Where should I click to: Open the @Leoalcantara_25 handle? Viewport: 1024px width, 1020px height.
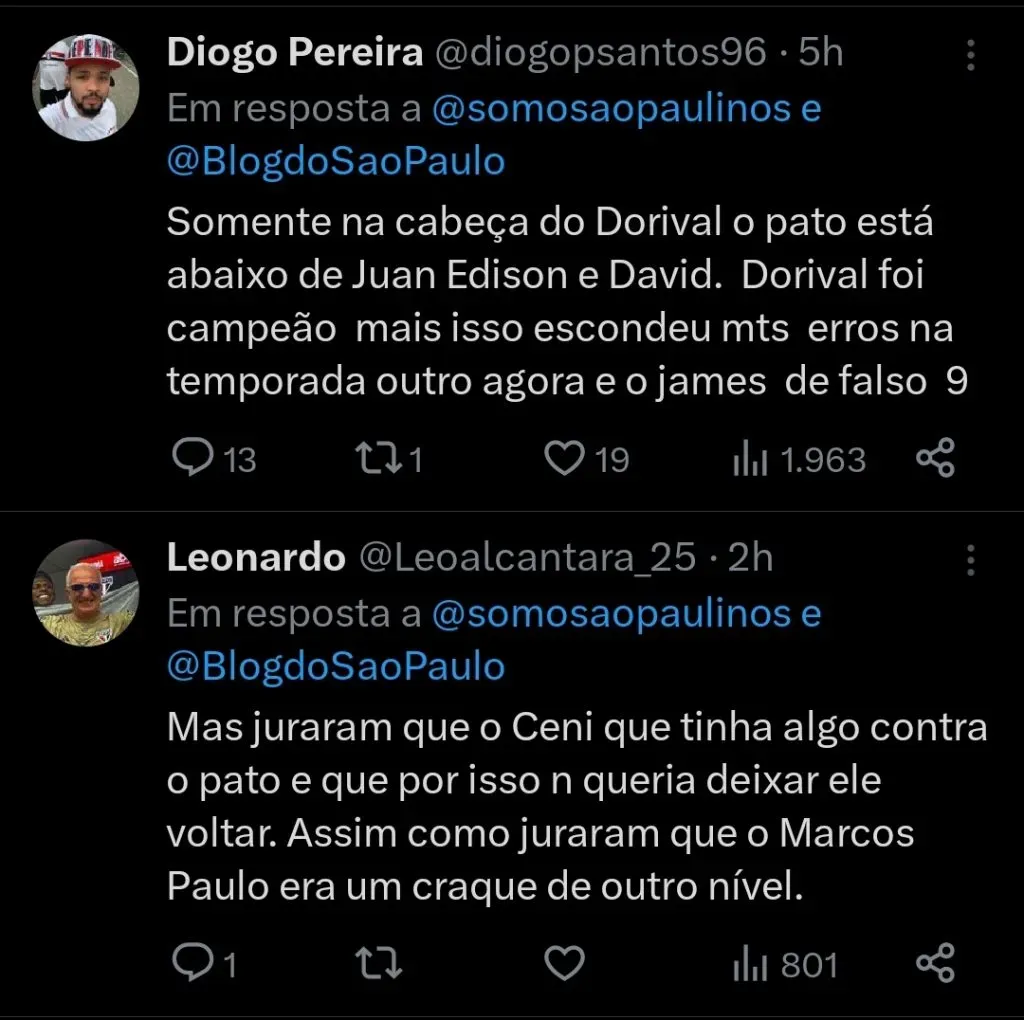(527, 559)
